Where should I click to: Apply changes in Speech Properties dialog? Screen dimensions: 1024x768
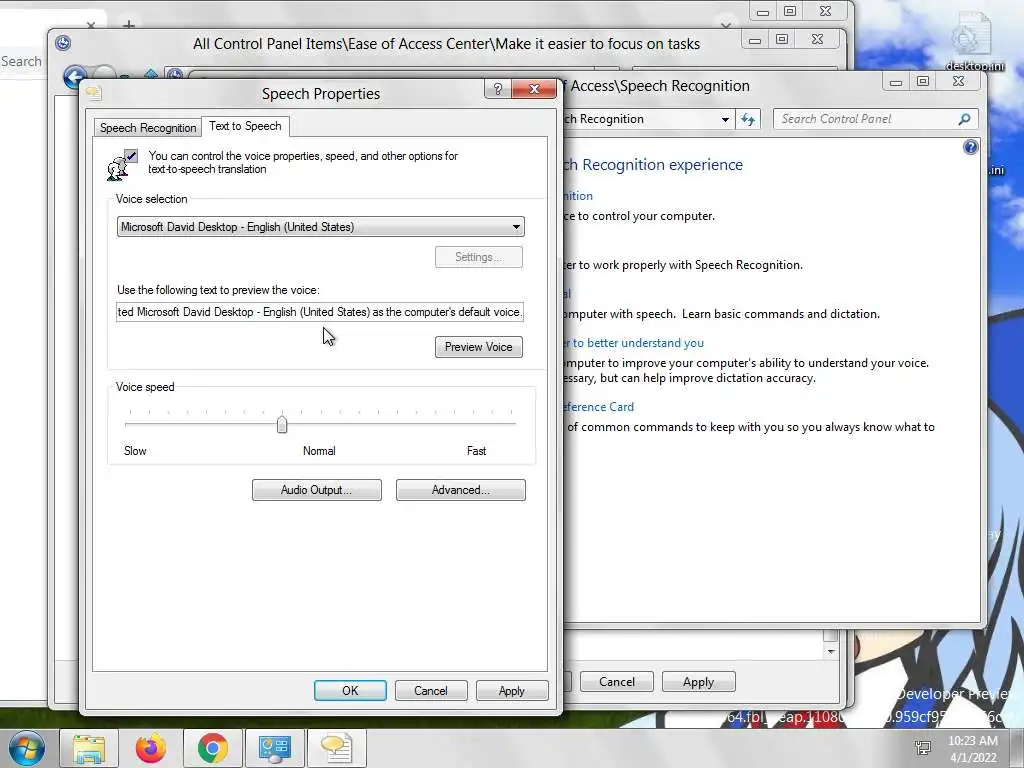pyautogui.click(x=512, y=690)
